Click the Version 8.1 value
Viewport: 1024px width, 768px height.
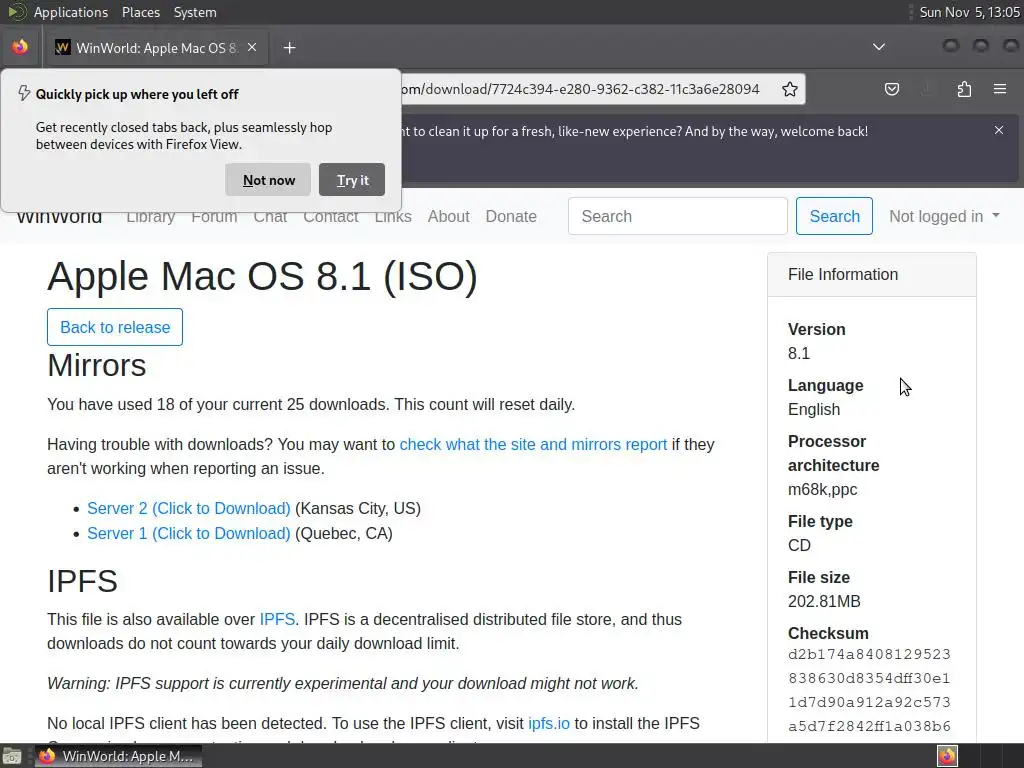(799, 353)
